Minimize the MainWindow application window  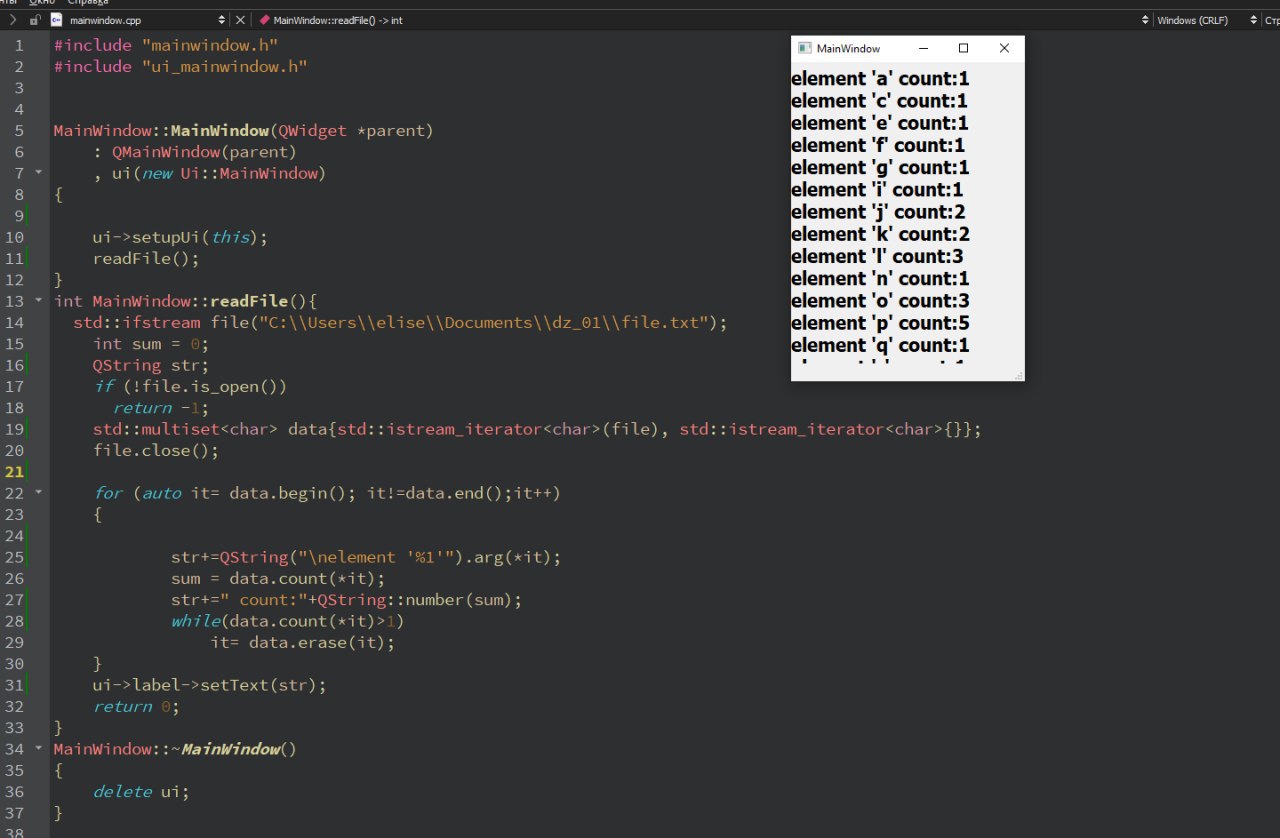click(x=923, y=48)
